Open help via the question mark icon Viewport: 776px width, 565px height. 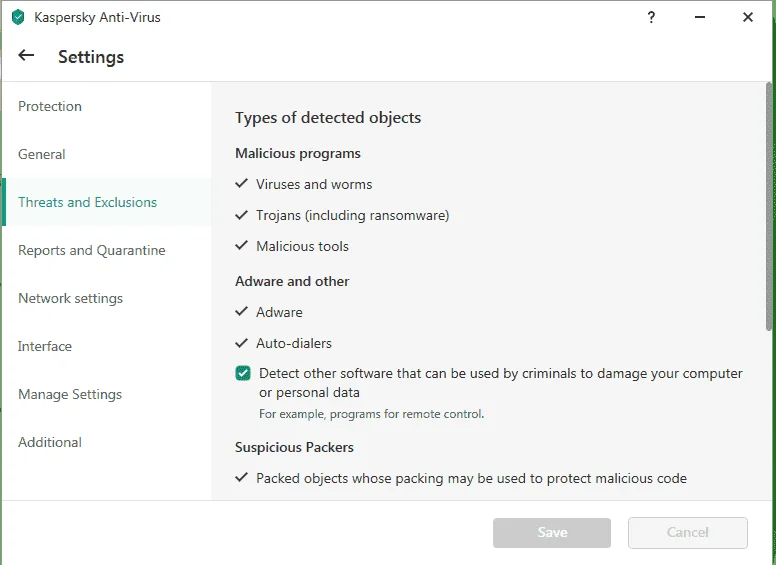pyautogui.click(x=651, y=17)
